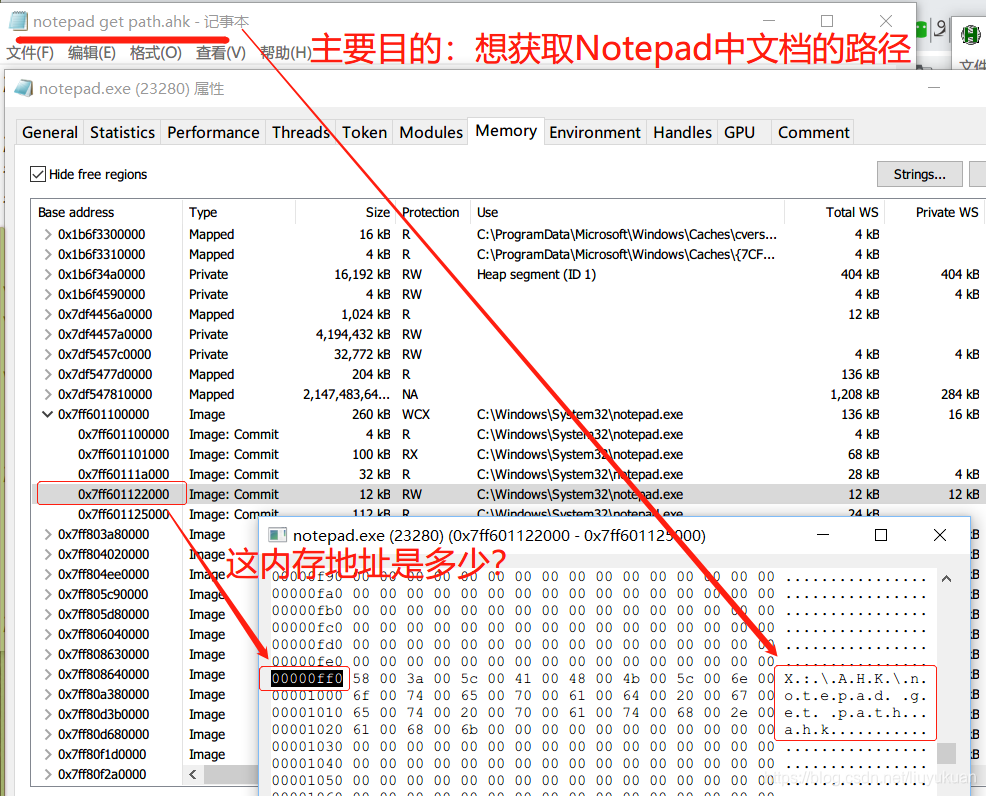This screenshot has height=796, width=986.
Task: Select row 0x7ff804020000
Action: pos(145,555)
